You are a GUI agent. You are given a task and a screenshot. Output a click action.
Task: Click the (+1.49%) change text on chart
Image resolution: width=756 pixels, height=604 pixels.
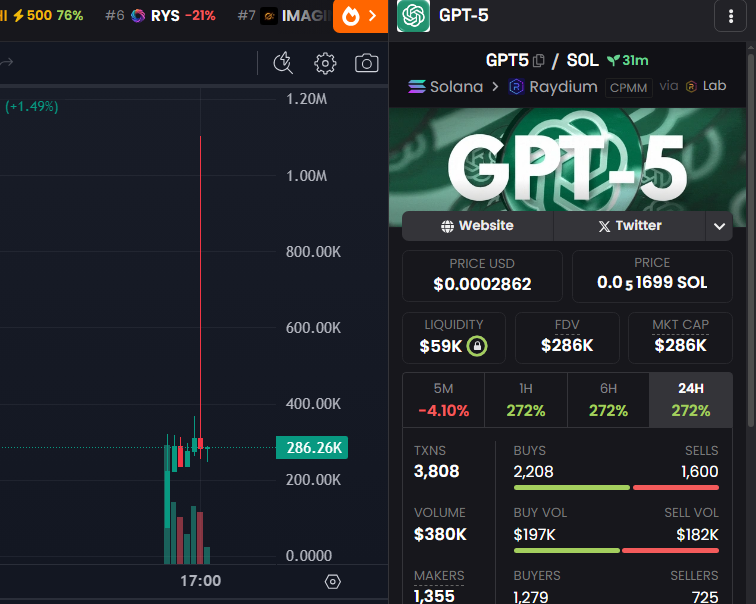tap(32, 106)
